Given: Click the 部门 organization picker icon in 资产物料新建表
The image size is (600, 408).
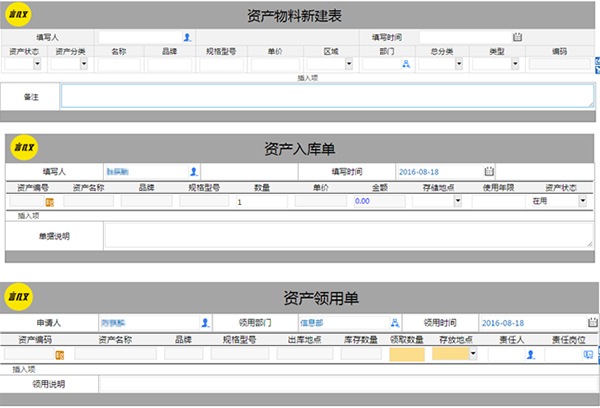Looking at the screenshot, I should (407, 64).
